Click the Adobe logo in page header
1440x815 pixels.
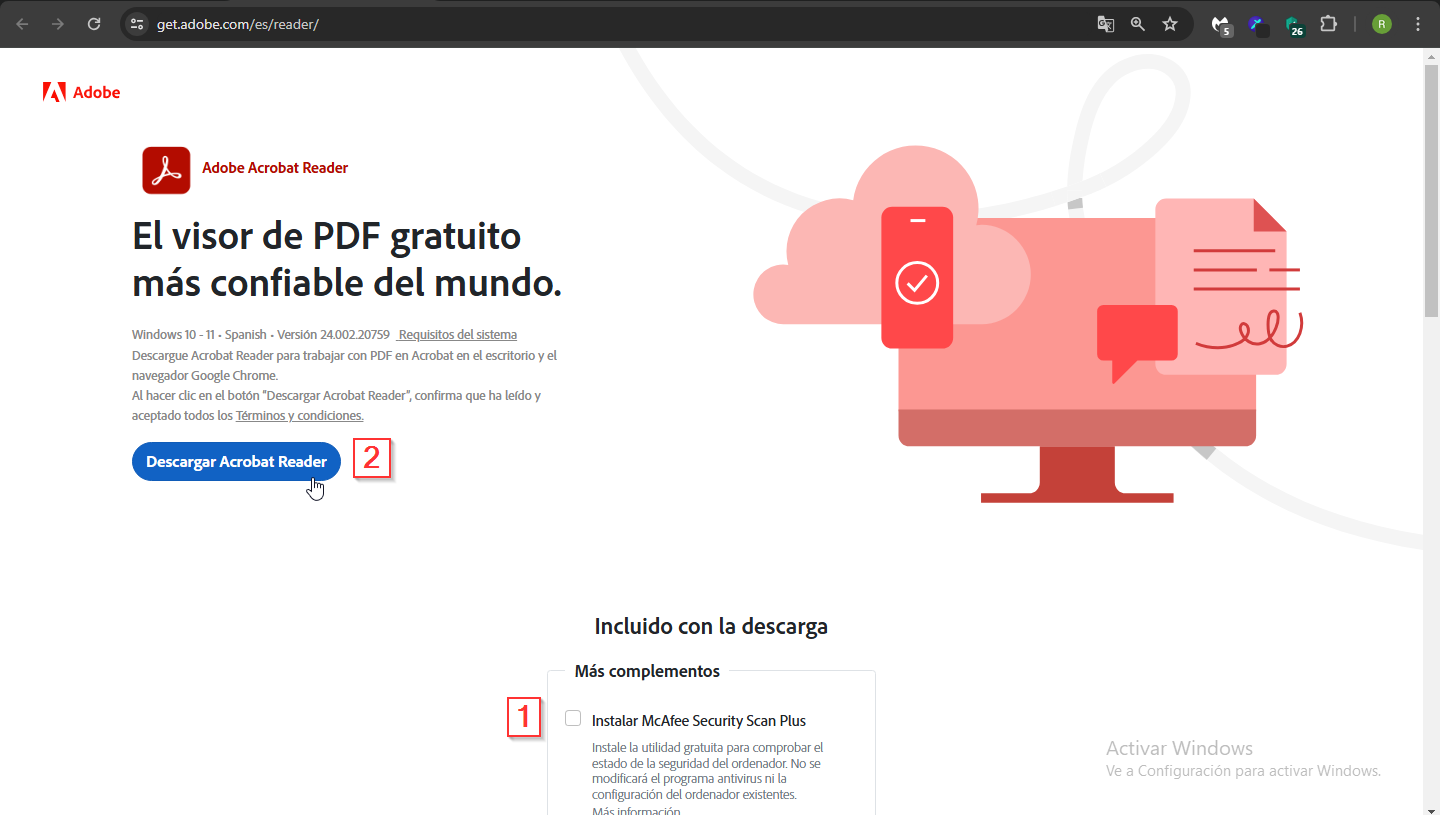81,92
